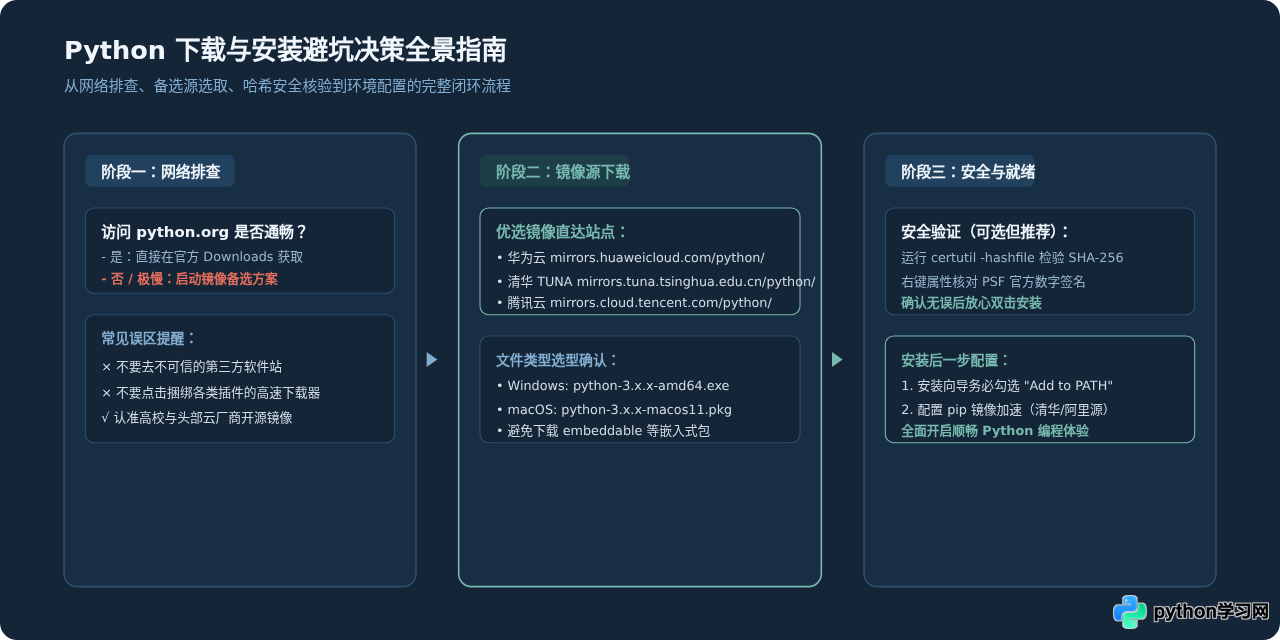
Task: Click the heading '访问 python.org 是否通畅？'
Action: point(205,232)
